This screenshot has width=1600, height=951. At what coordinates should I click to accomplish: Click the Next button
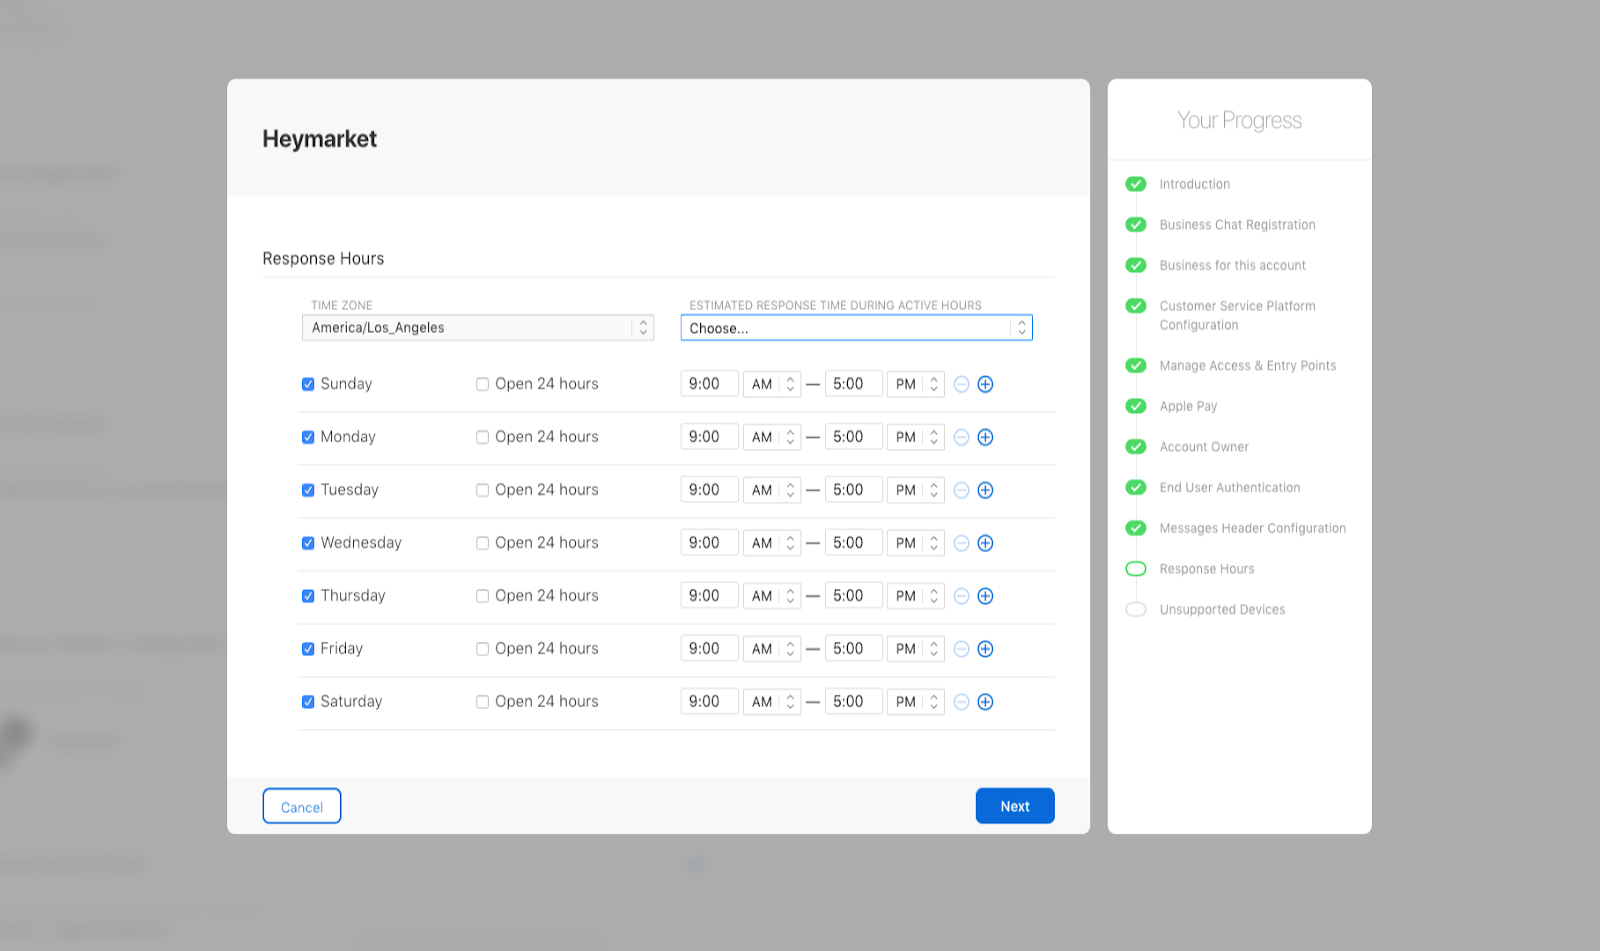[x=1015, y=806]
